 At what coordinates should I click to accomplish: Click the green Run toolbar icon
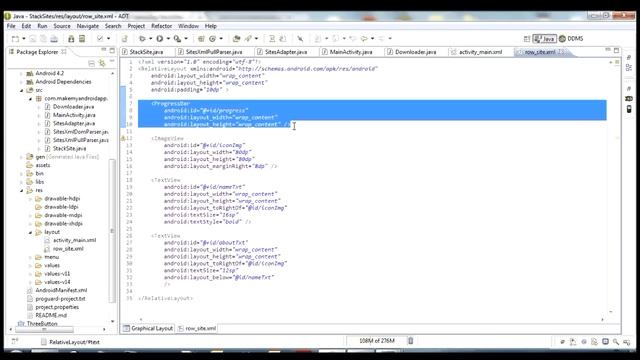[160, 39]
